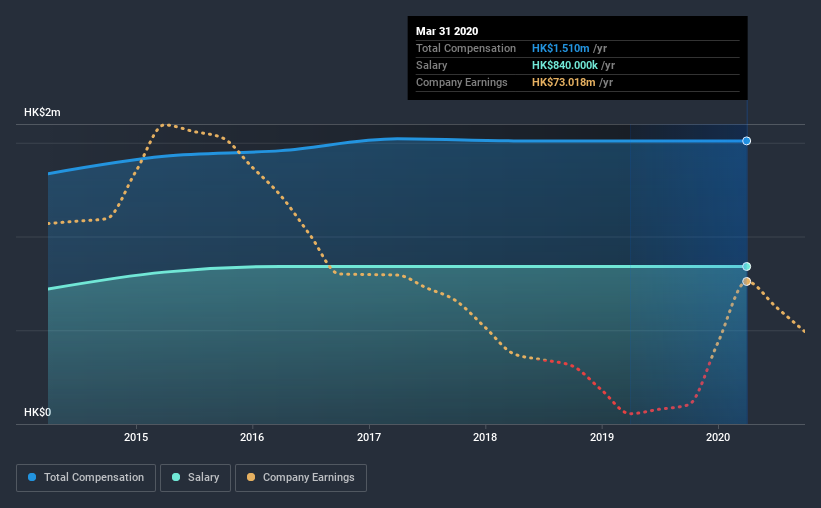Viewport: 821px width, 508px height.
Task: Toggle the Salary legend button
Action: (x=195, y=478)
